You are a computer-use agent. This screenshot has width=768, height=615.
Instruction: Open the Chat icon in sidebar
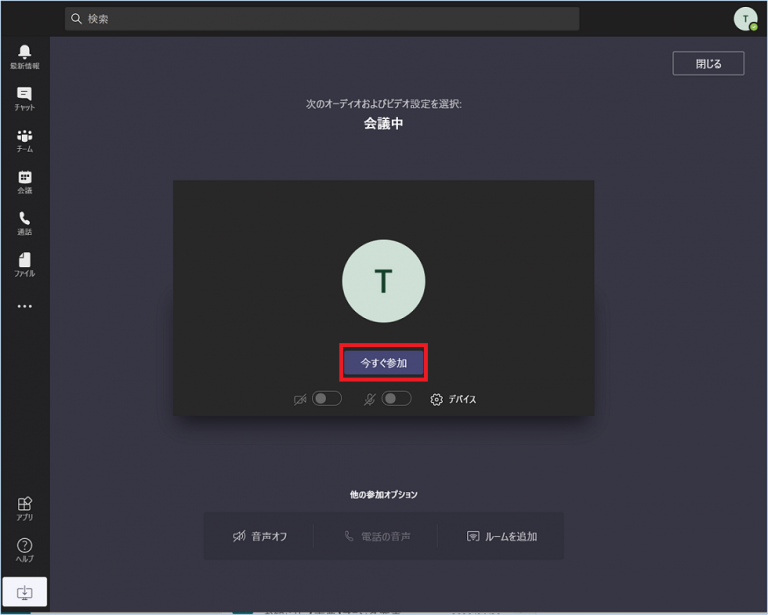pyautogui.click(x=24, y=98)
